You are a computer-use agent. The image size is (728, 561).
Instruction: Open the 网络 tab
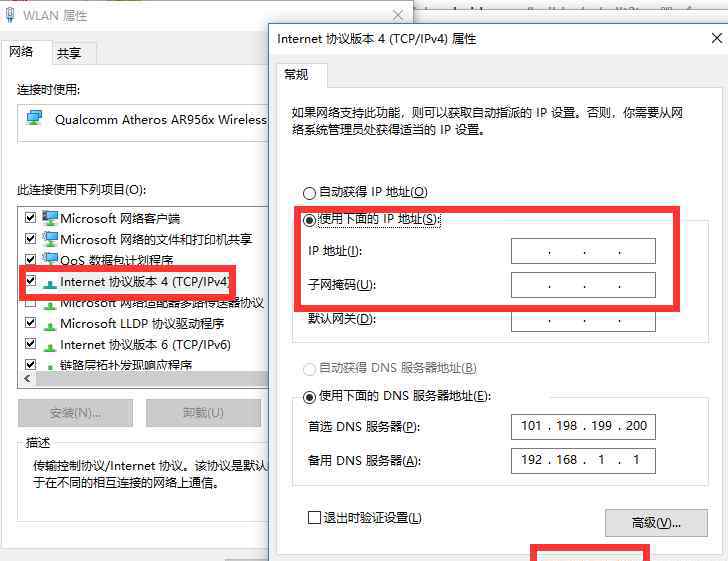(22, 52)
